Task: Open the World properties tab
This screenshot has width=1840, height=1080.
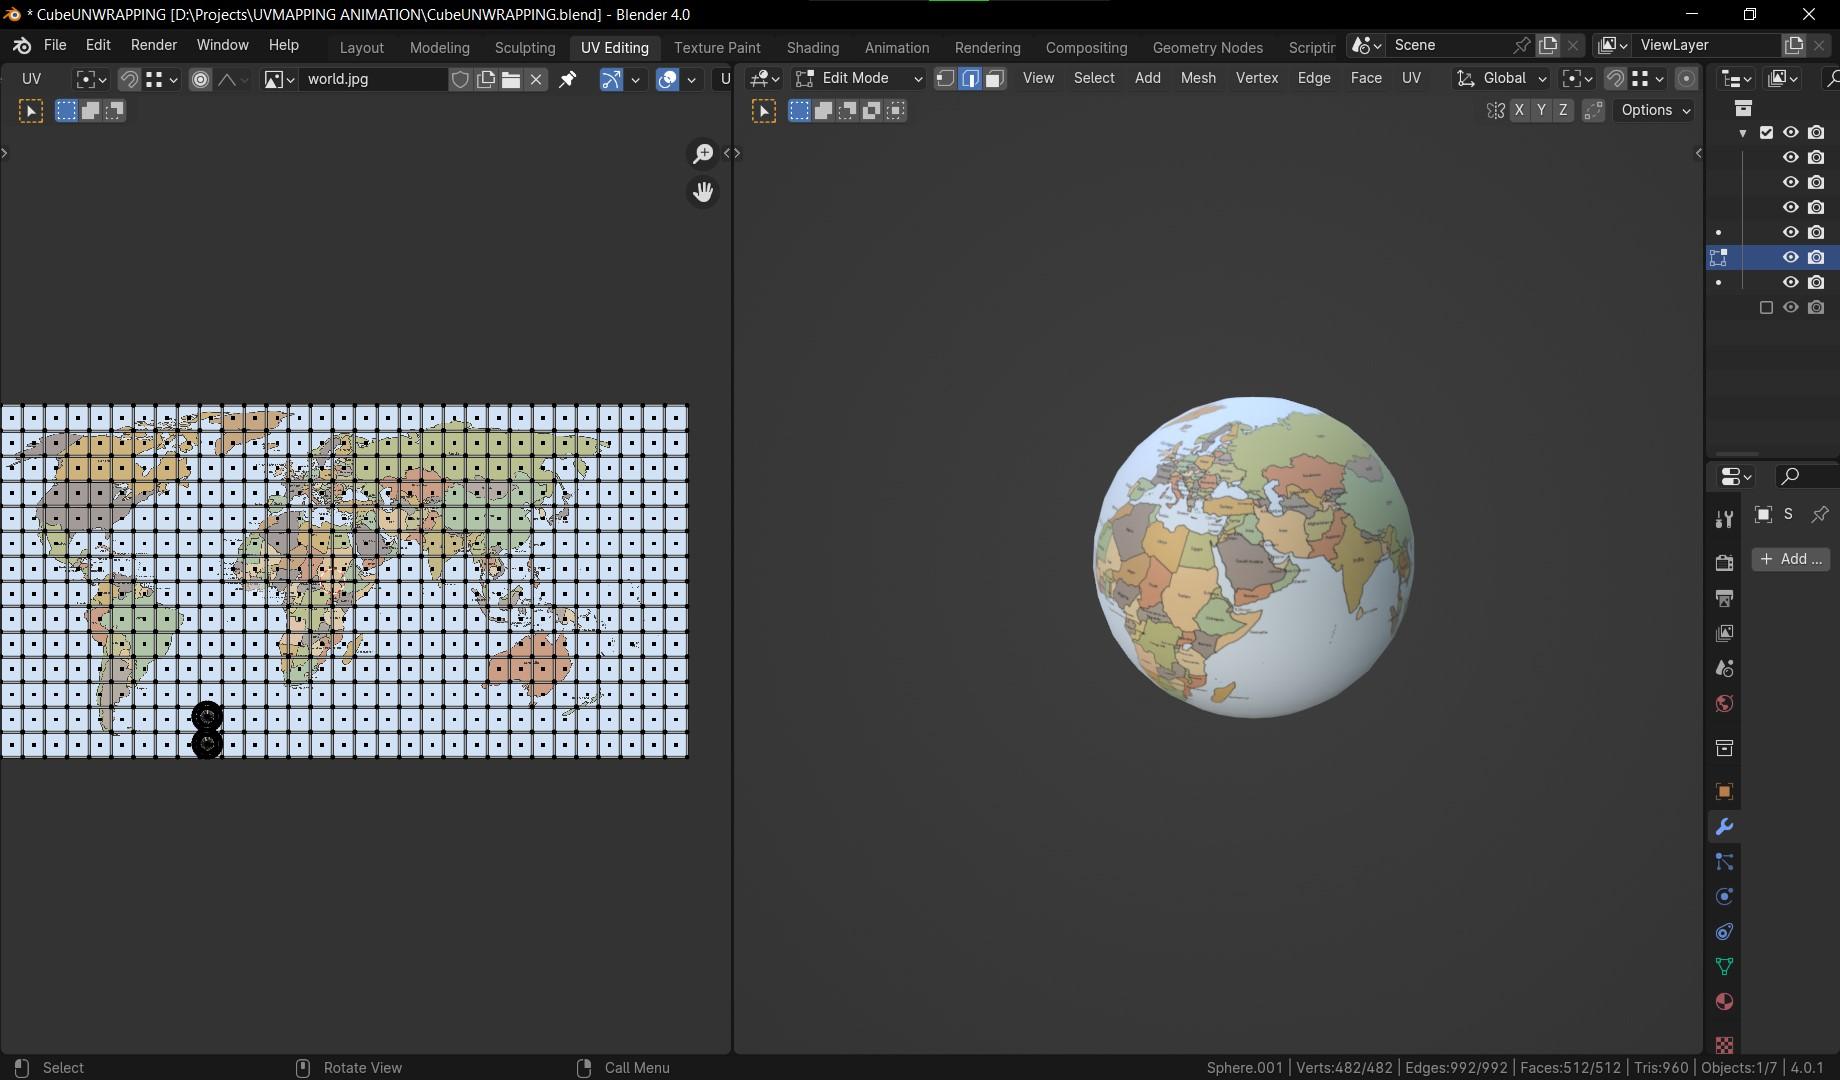Action: coord(1724,704)
